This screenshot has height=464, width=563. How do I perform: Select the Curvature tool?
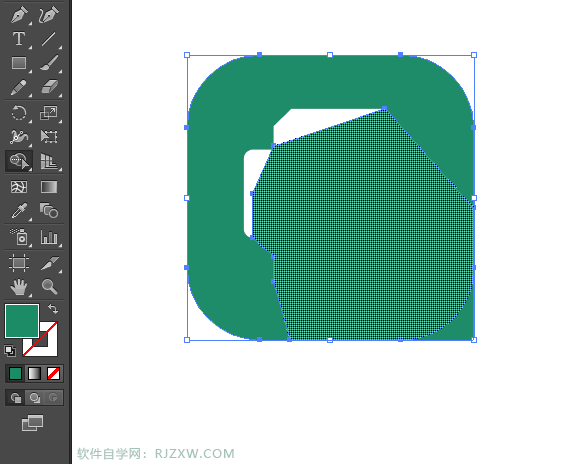pyautogui.click(x=48, y=15)
